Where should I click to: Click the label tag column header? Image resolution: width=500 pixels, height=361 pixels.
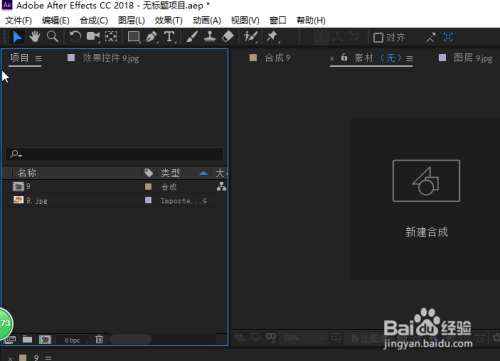(148, 173)
